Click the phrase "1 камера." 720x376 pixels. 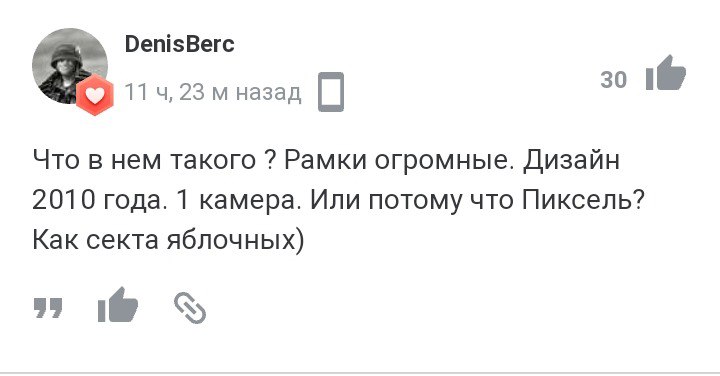236,201
